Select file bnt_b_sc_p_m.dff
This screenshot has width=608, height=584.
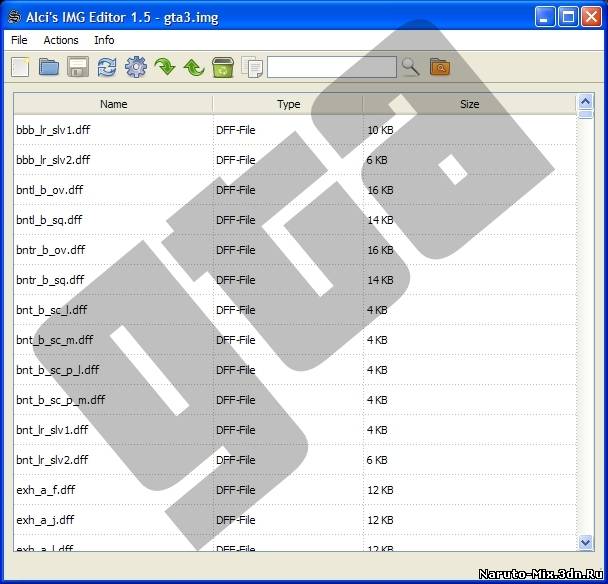[x=60, y=400]
